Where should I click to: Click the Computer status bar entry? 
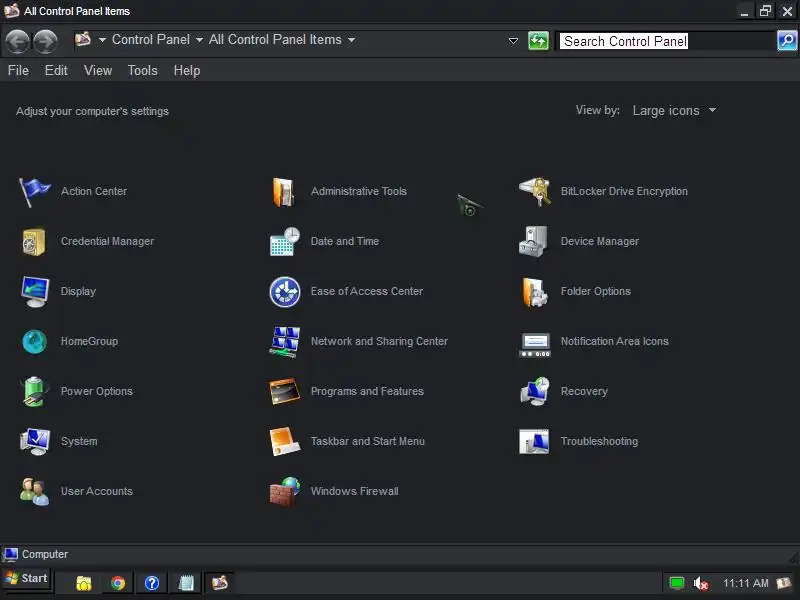click(36, 554)
